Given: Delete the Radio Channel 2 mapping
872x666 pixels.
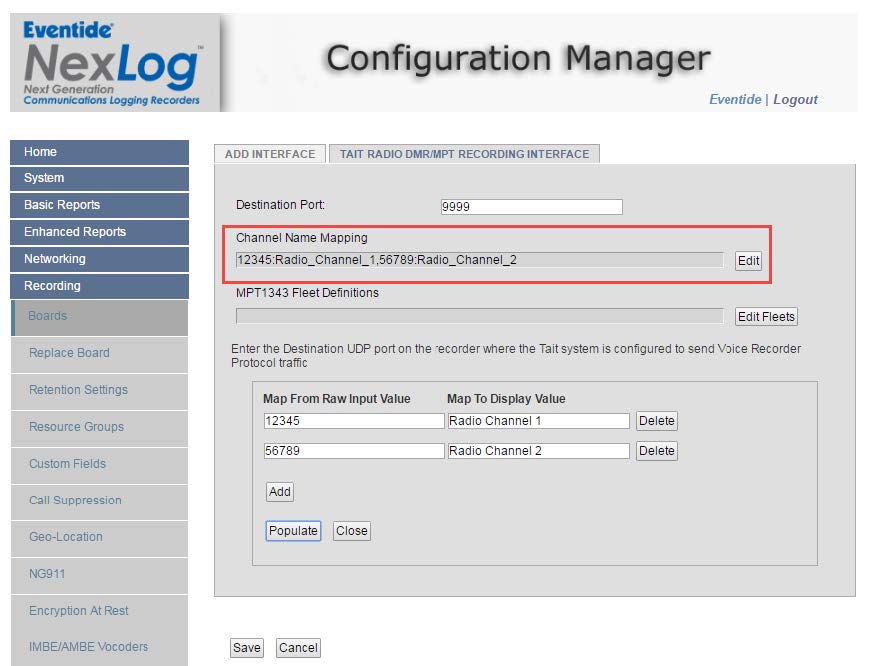Looking at the screenshot, I should [656, 451].
